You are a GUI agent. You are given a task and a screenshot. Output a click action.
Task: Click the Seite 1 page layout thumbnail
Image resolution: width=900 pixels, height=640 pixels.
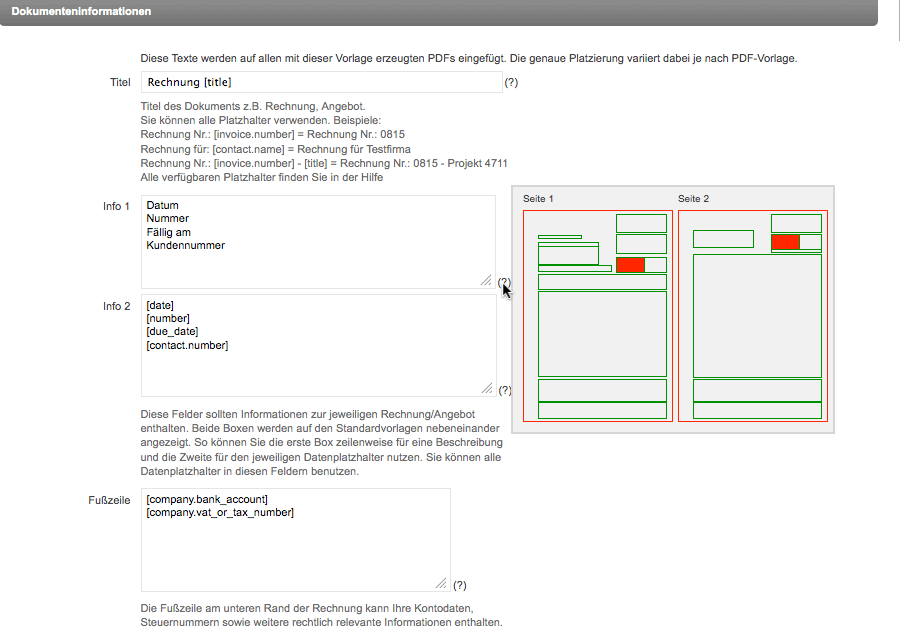(598, 316)
